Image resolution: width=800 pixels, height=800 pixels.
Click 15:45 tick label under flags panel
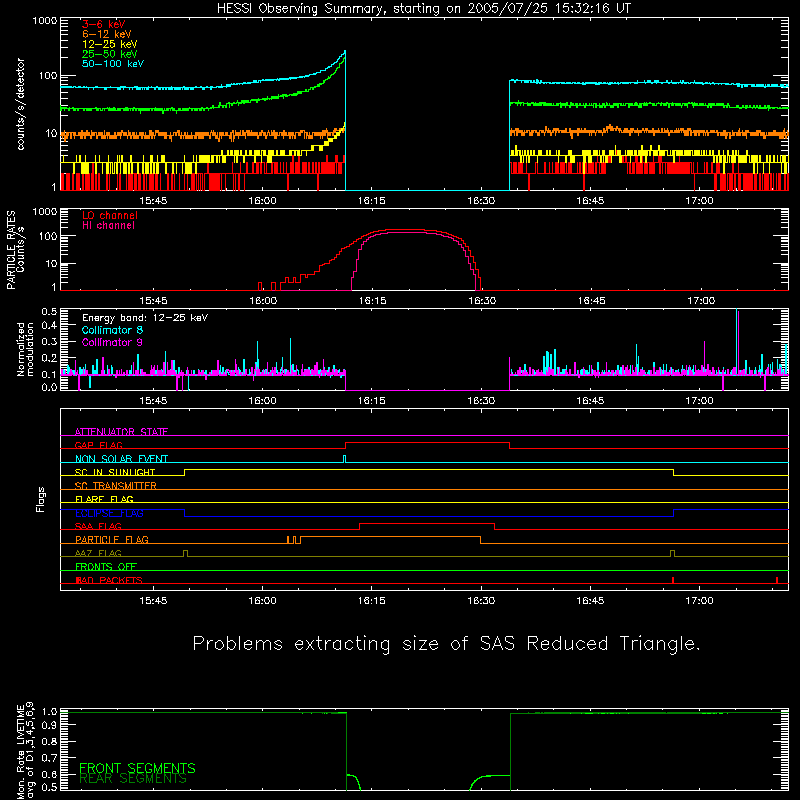tap(153, 601)
